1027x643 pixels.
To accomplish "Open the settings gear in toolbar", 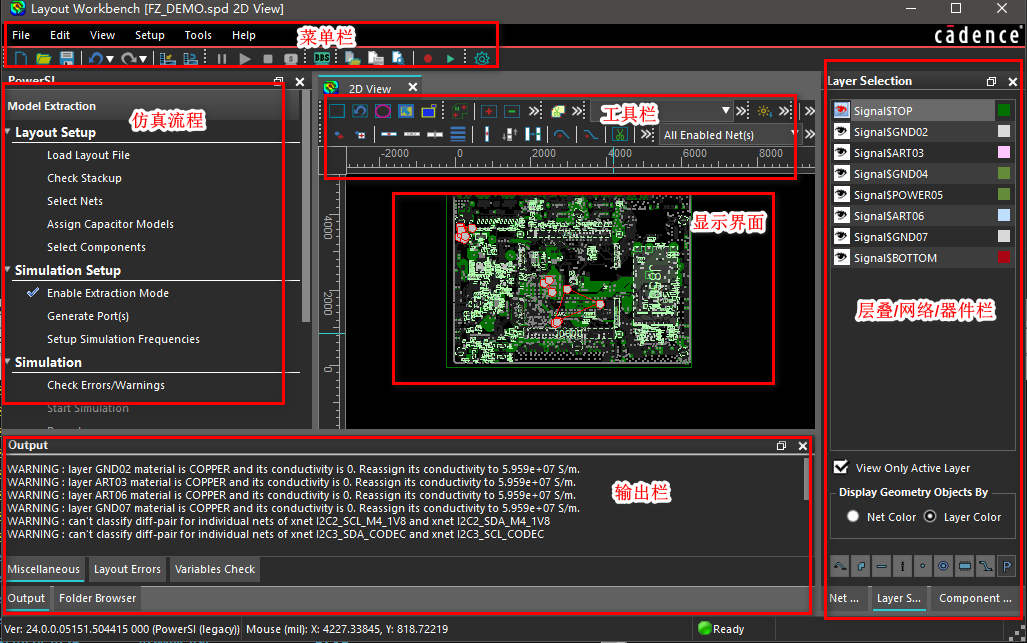I will (x=482, y=58).
